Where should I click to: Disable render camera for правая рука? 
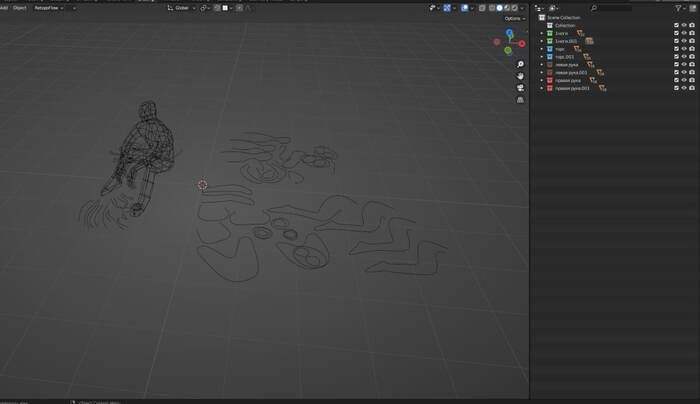[692, 80]
